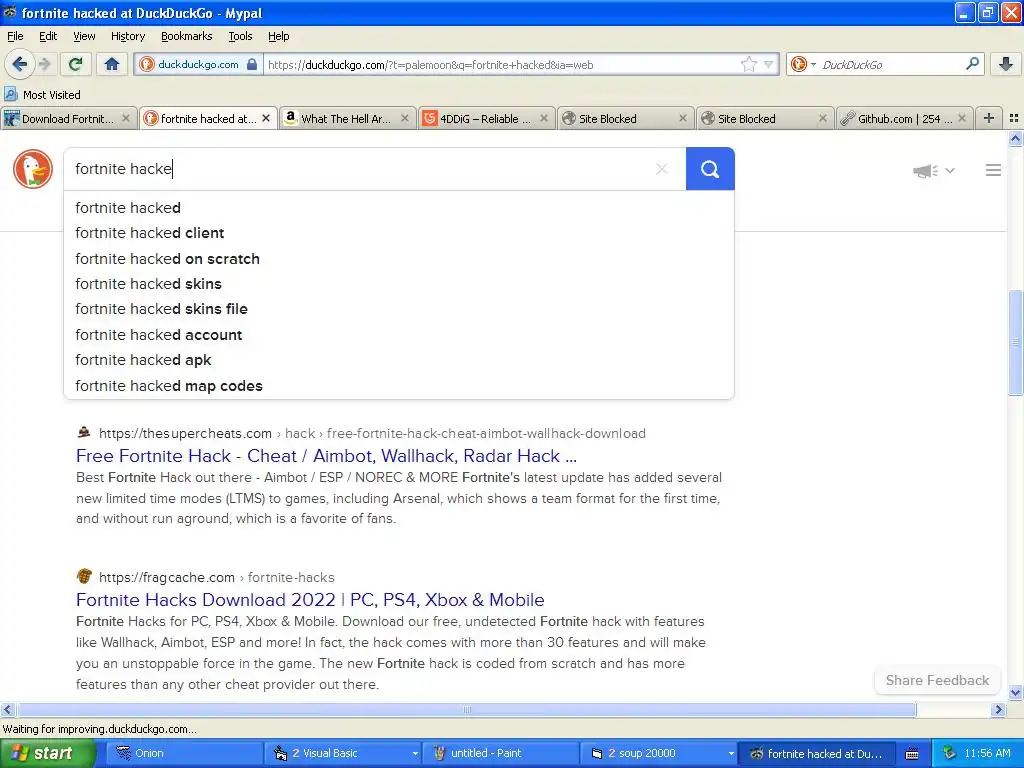Image resolution: width=1024 pixels, height=768 pixels.
Task: Click the vertical scrollbar down arrow
Action: tap(1015, 693)
